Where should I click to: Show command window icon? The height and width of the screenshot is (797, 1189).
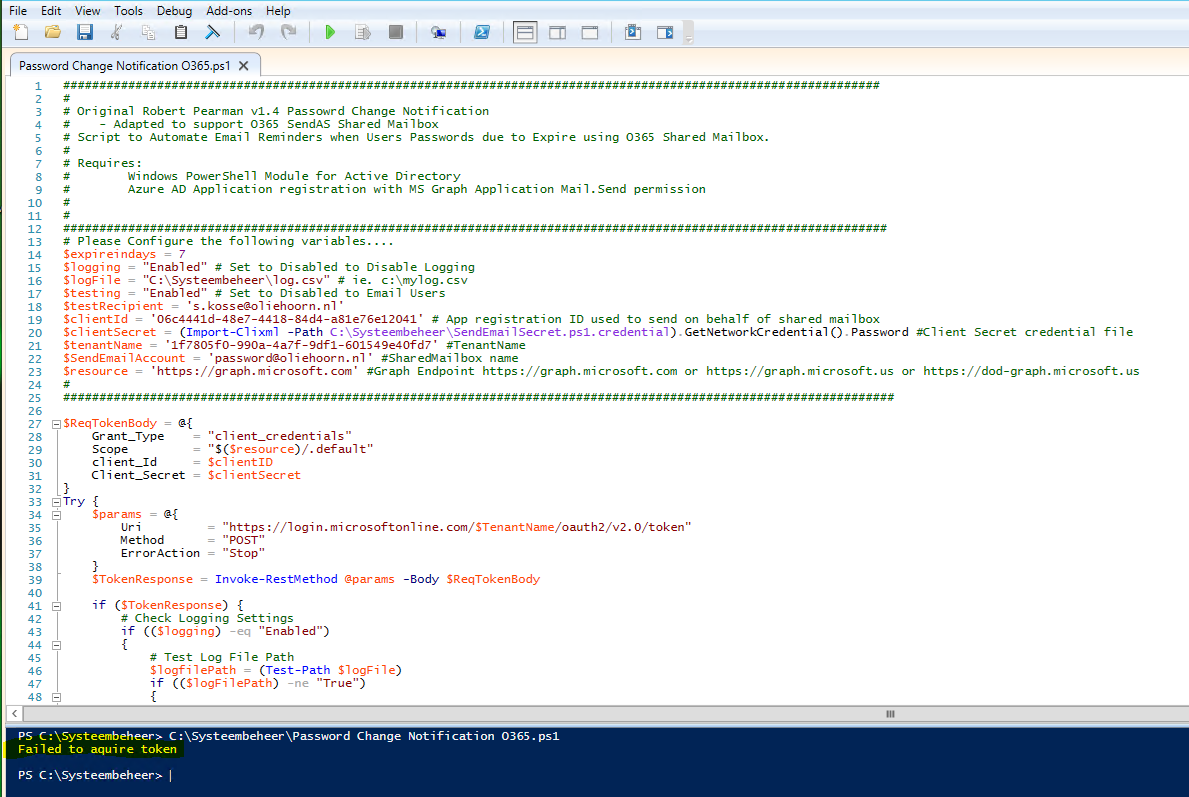(x=632, y=32)
